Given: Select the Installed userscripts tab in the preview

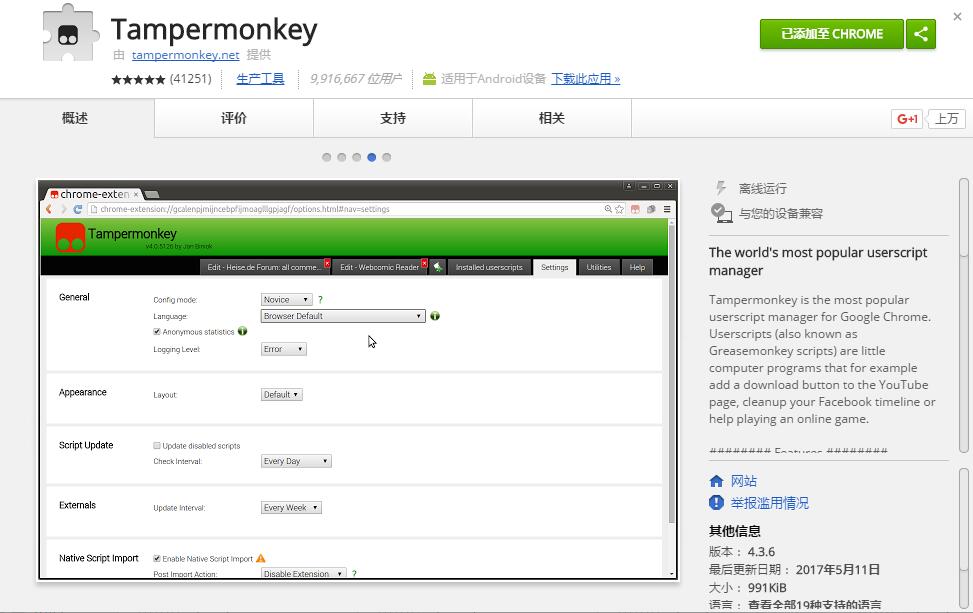Looking at the screenshot, I should click(x=489, y=267).
